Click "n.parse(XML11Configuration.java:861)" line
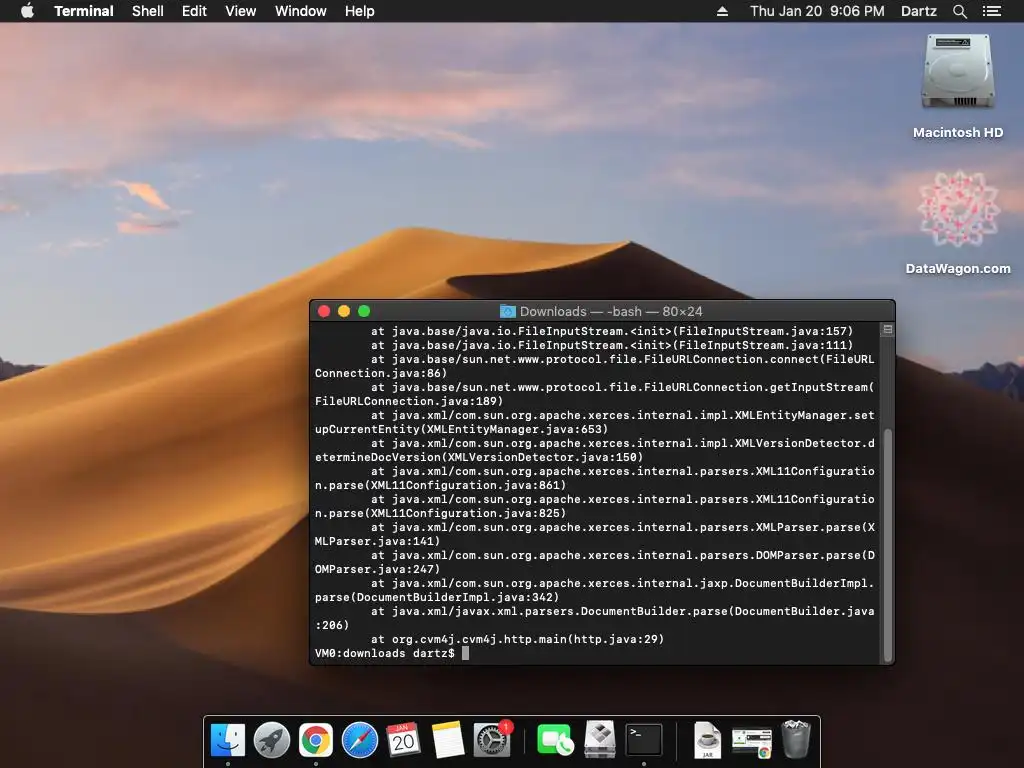 (440, 485)
